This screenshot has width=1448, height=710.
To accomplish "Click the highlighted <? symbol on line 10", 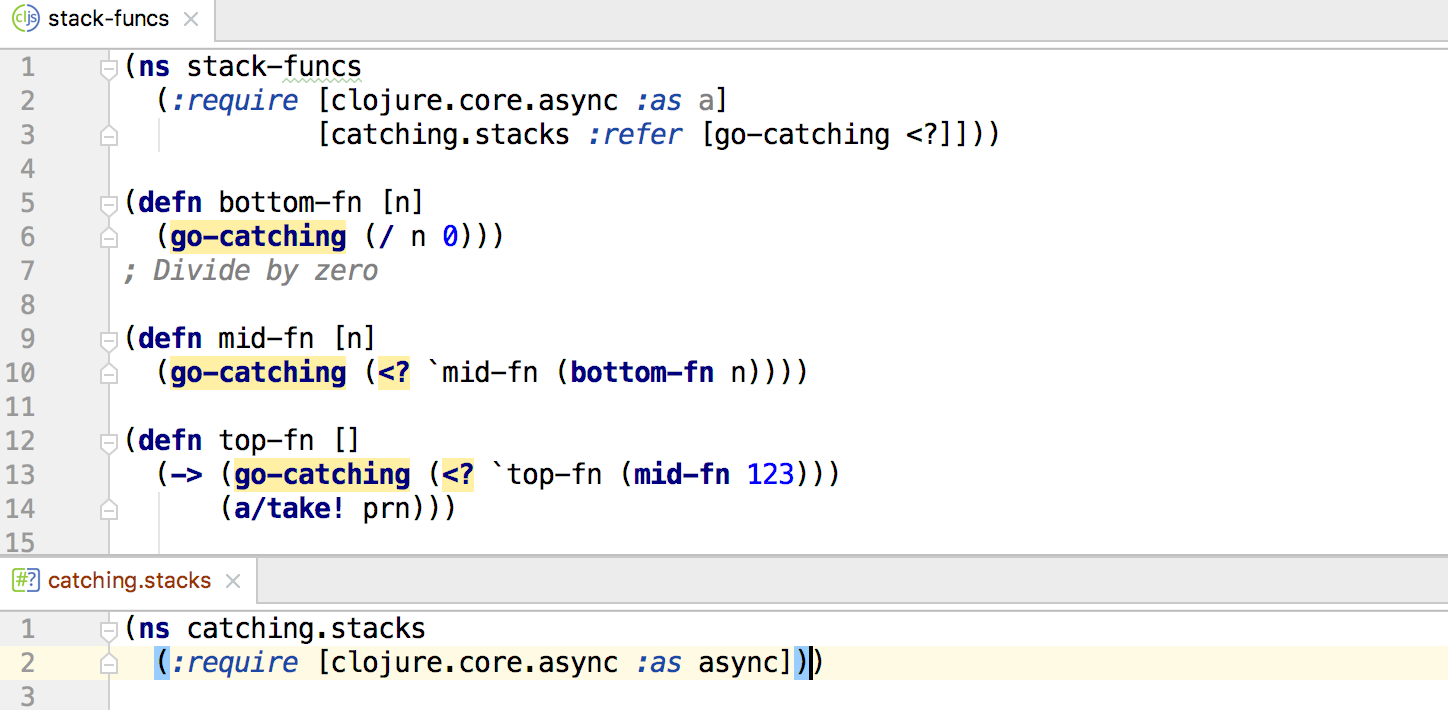I will [393, 372].
